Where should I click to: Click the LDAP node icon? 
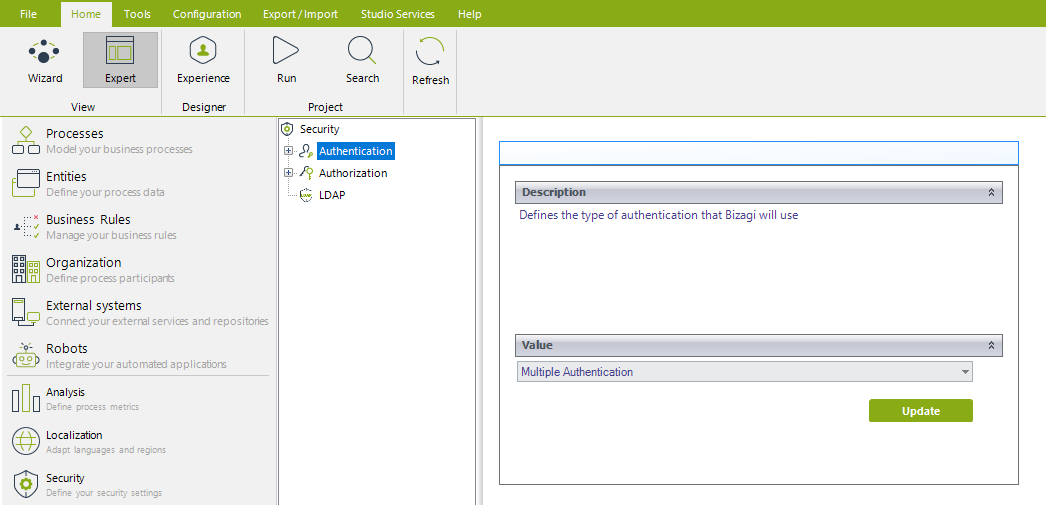pos(306,195)
